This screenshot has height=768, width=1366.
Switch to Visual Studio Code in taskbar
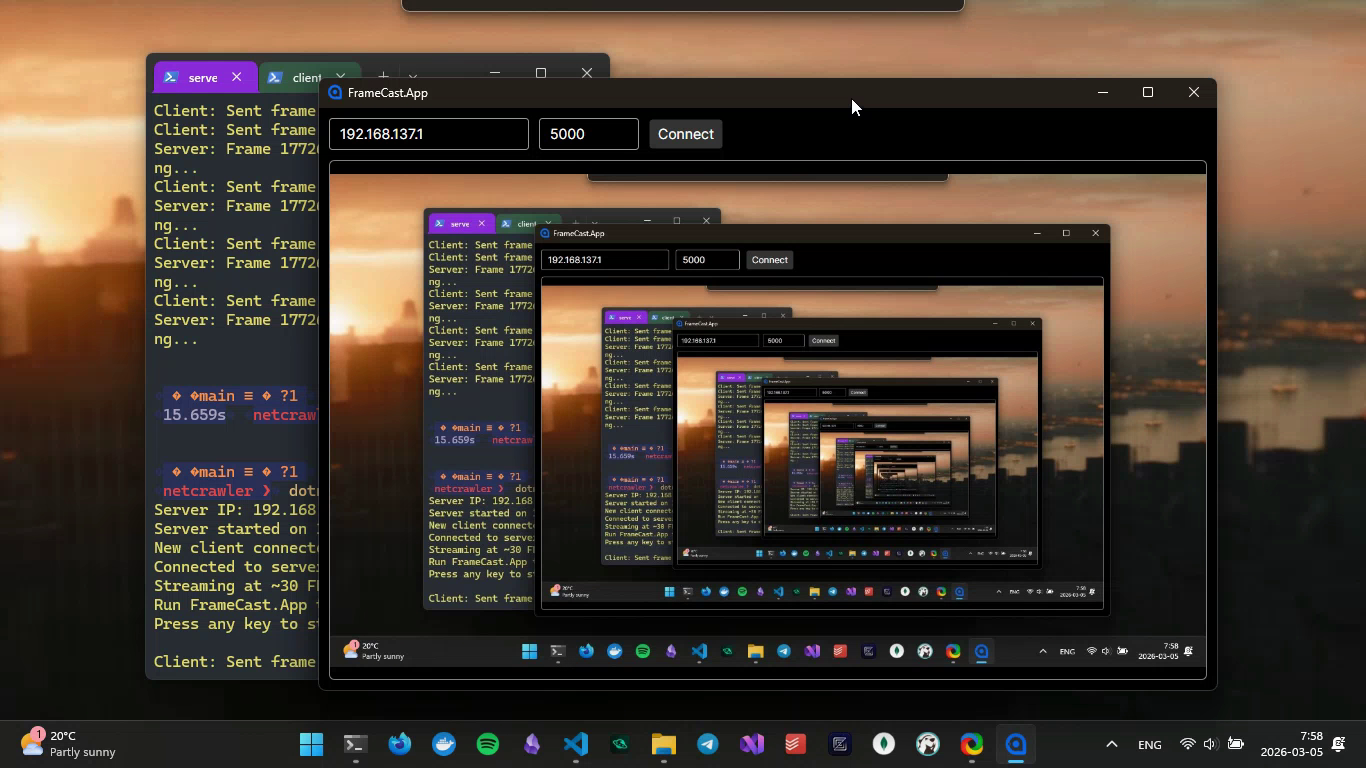tap(575, 744)
